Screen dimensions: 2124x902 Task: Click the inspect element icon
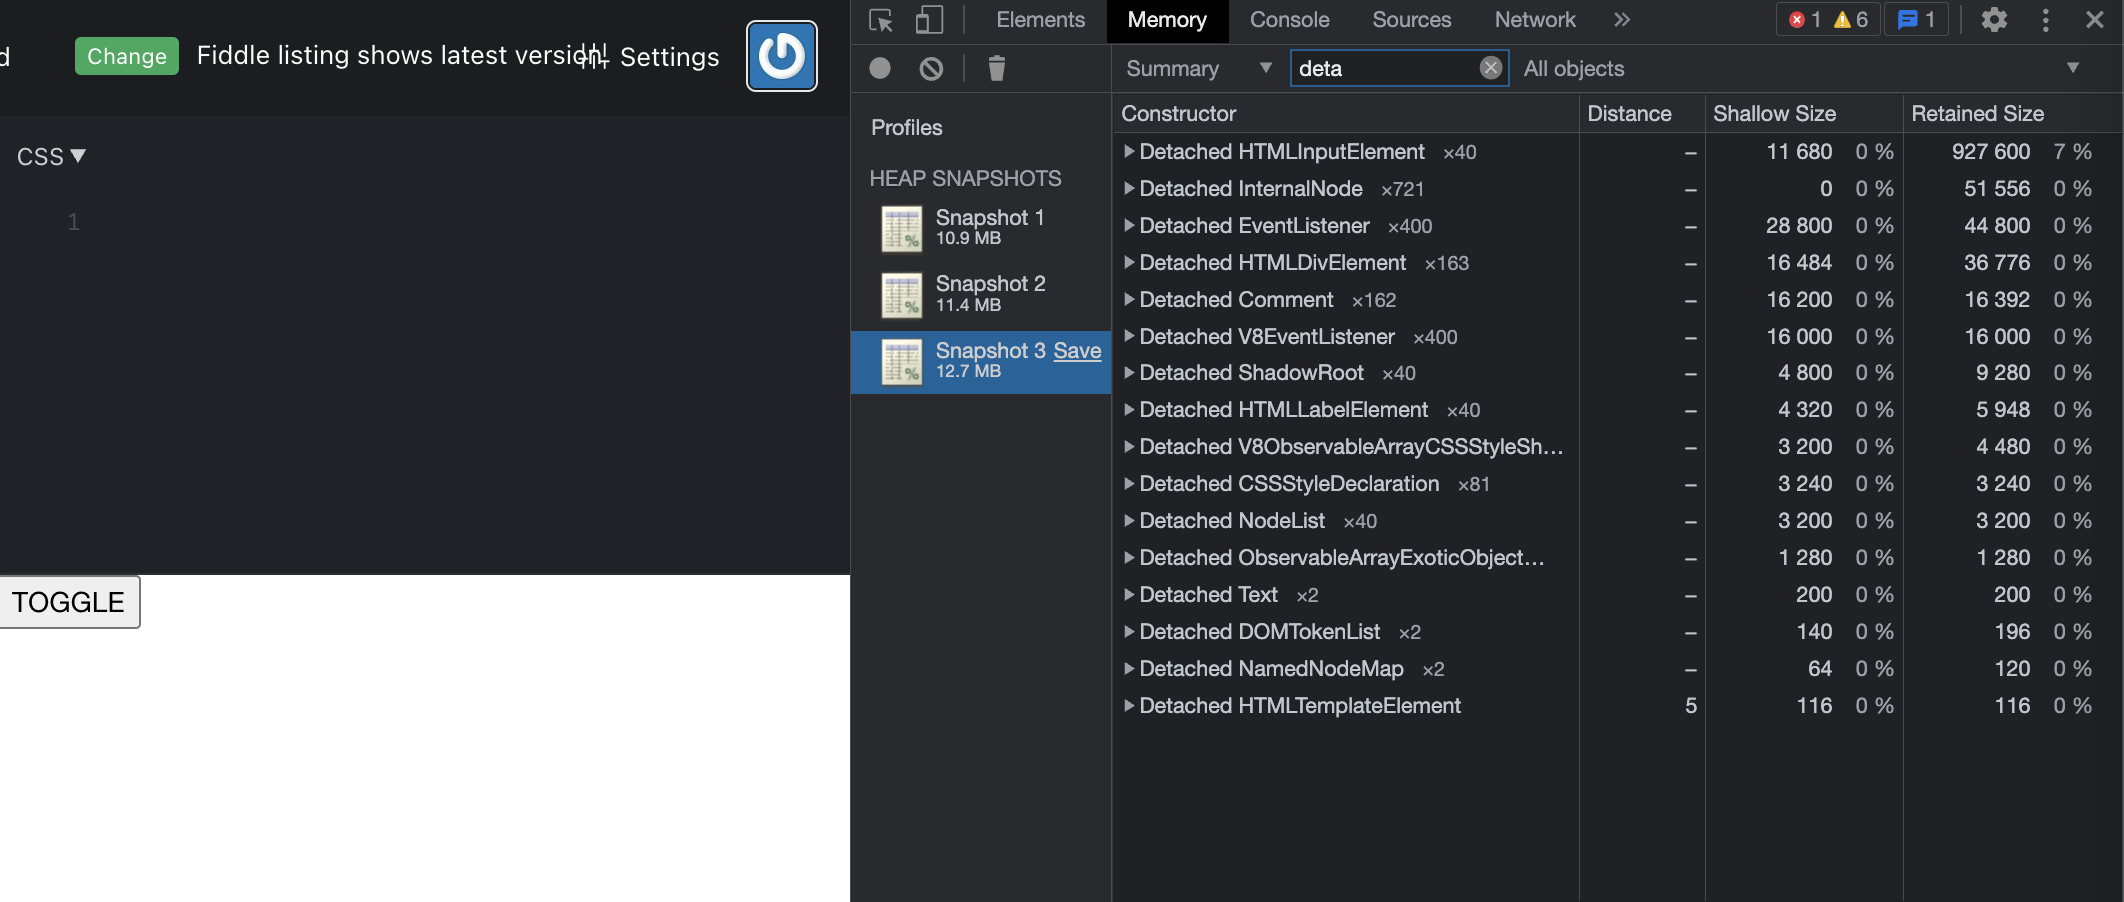(879, 20)
